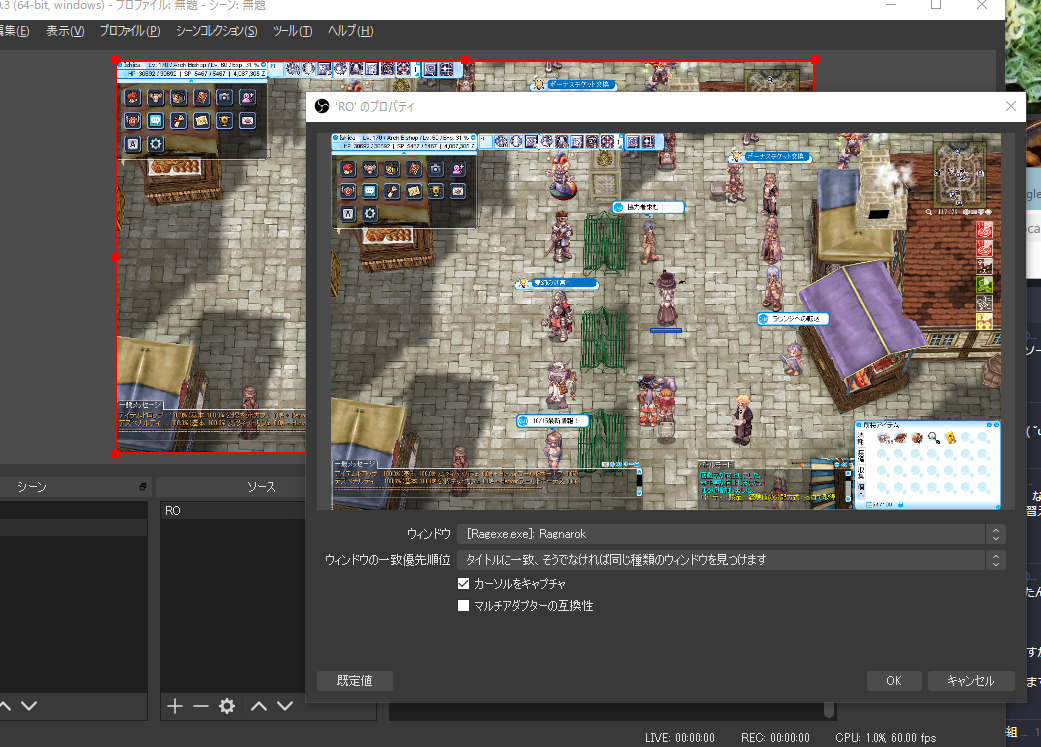Minimize the OBS main window
Image resolution: width=1041 pixels, height=747 pixels.
(x=891, y=5)
